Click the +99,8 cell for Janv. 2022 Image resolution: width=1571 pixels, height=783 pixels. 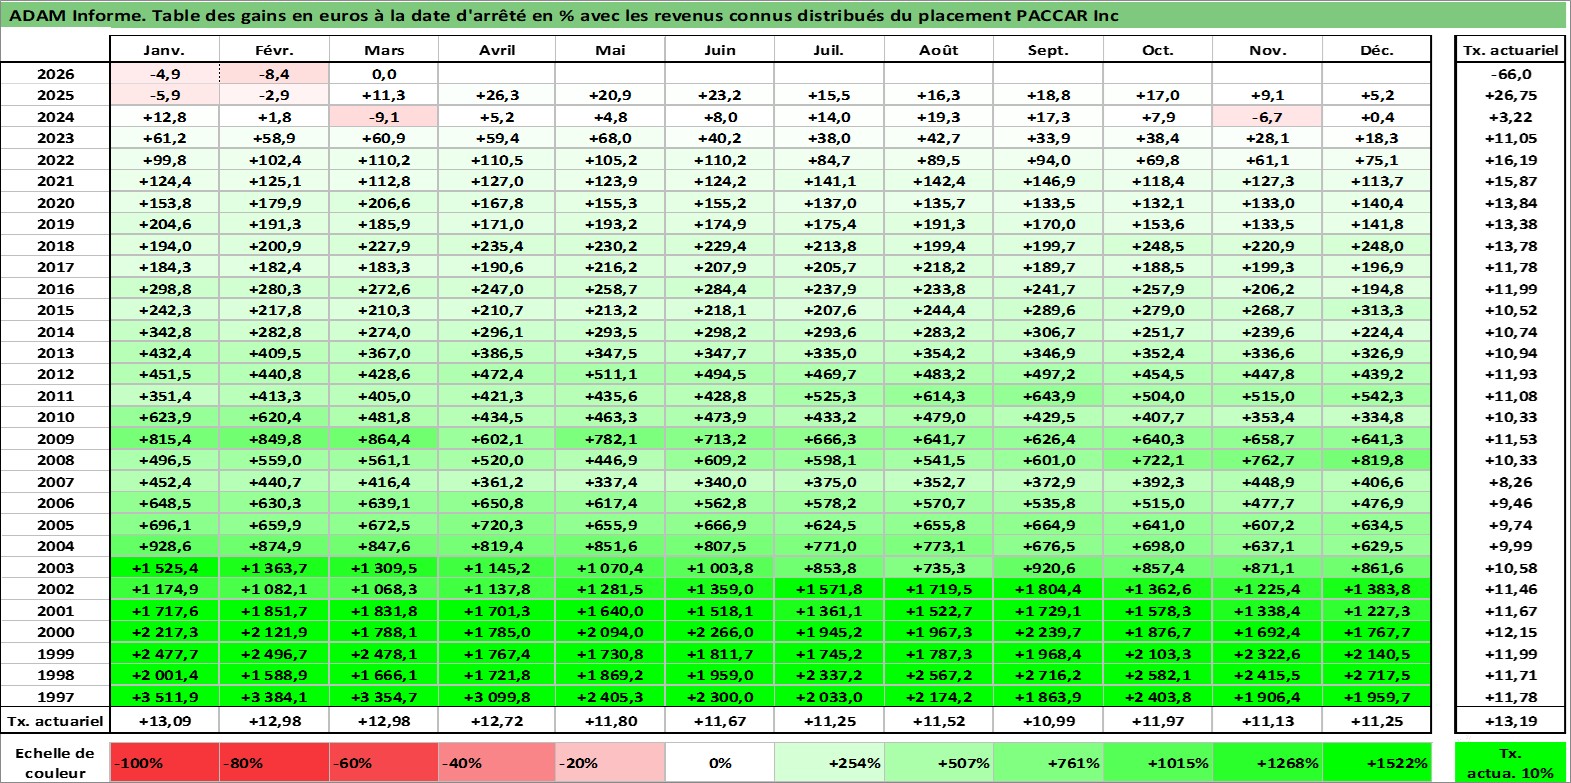[x=164, y=160]
